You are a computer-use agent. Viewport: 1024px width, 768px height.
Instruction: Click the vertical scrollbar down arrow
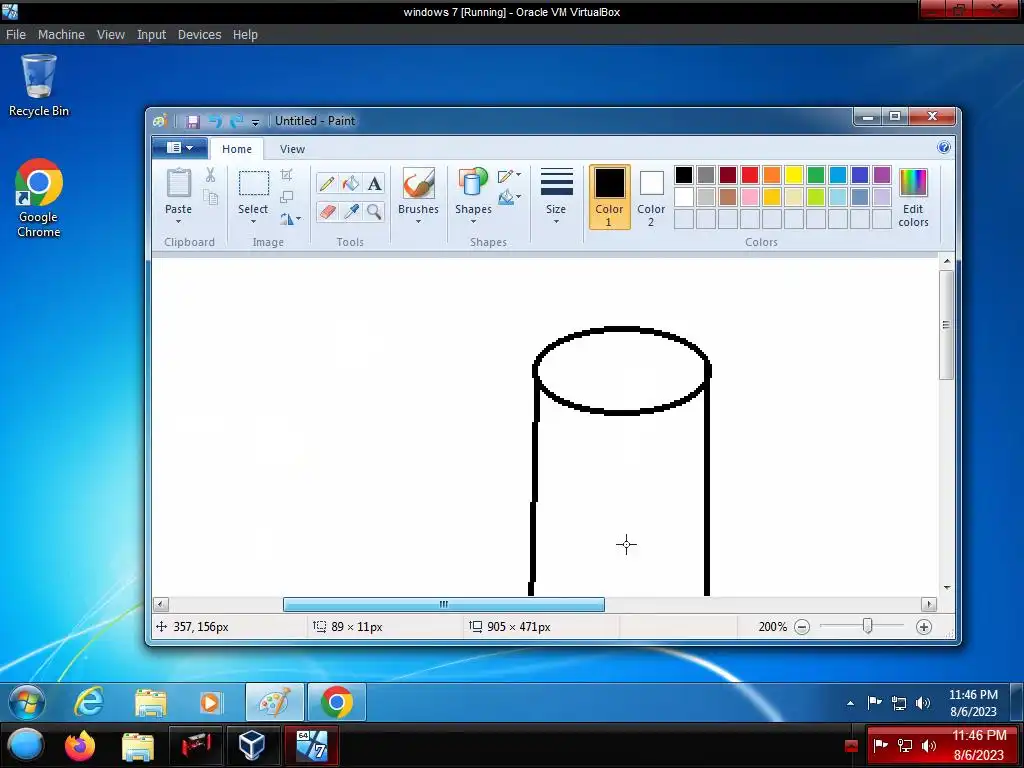click(947, 588)
